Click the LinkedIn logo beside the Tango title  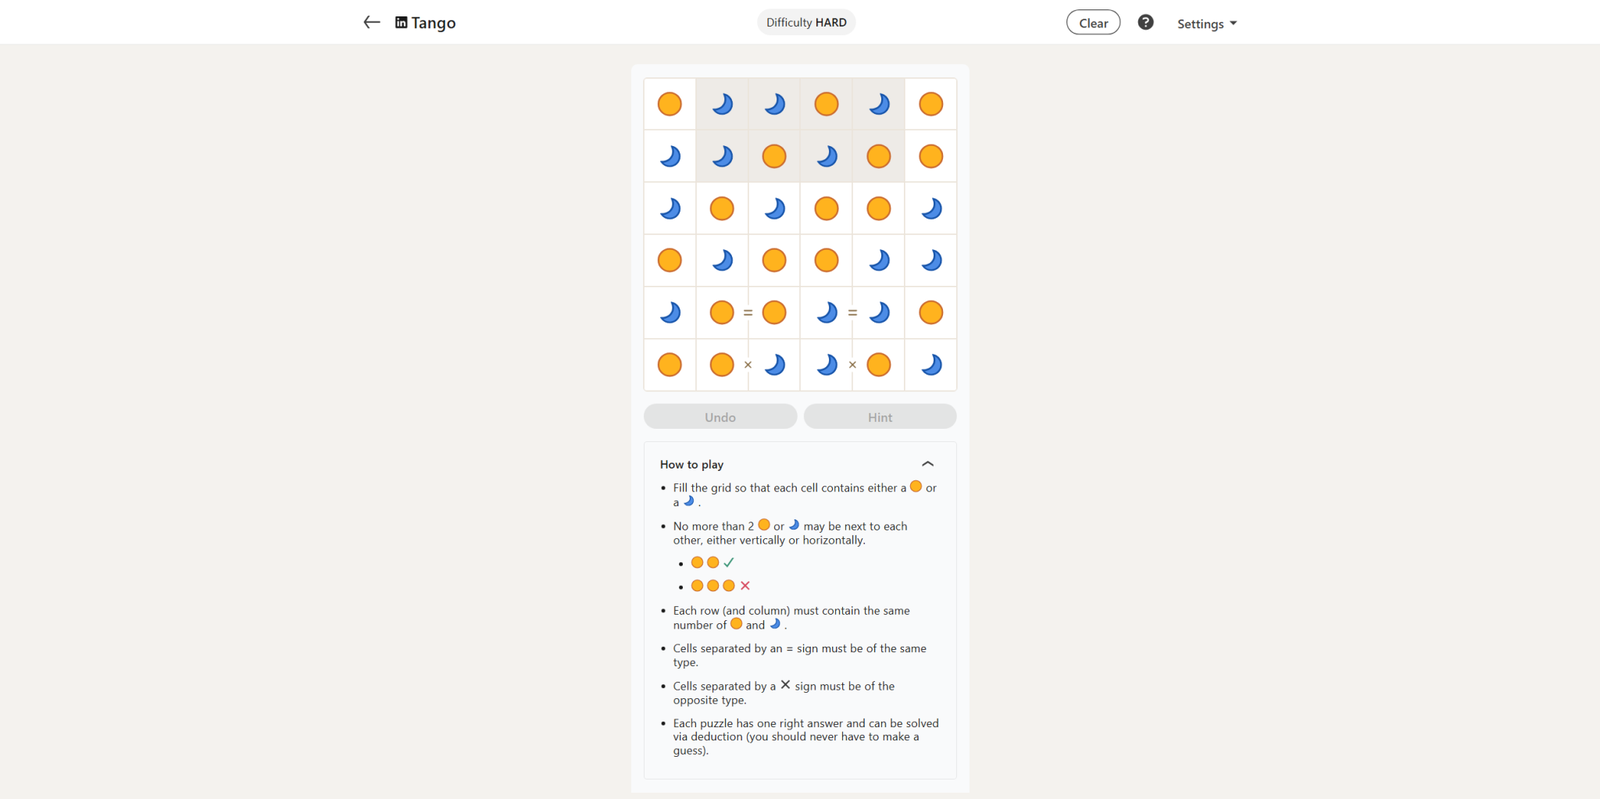[x=401, y=22]
